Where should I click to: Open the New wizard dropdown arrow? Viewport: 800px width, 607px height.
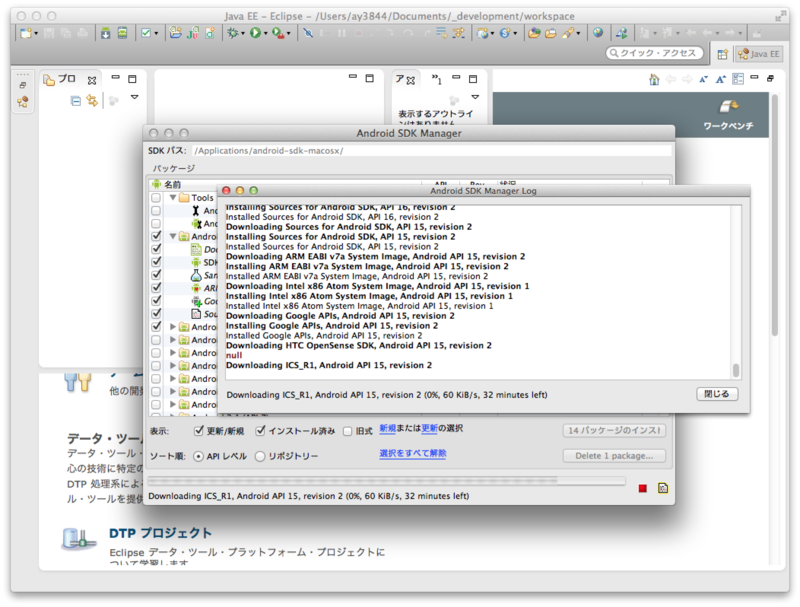(36, 34)
